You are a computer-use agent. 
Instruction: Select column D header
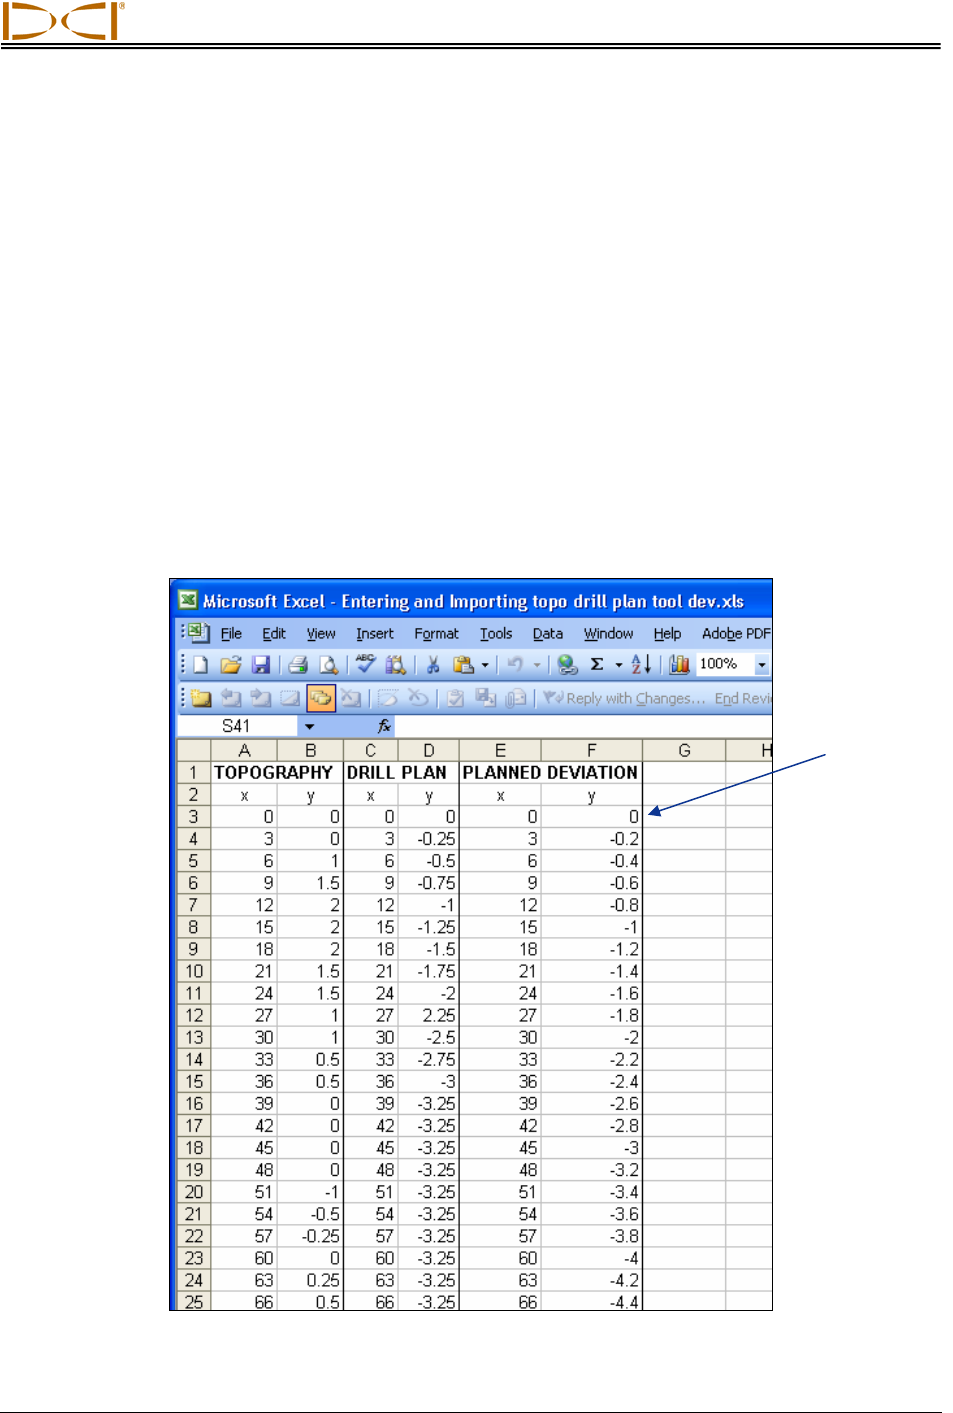429,750
